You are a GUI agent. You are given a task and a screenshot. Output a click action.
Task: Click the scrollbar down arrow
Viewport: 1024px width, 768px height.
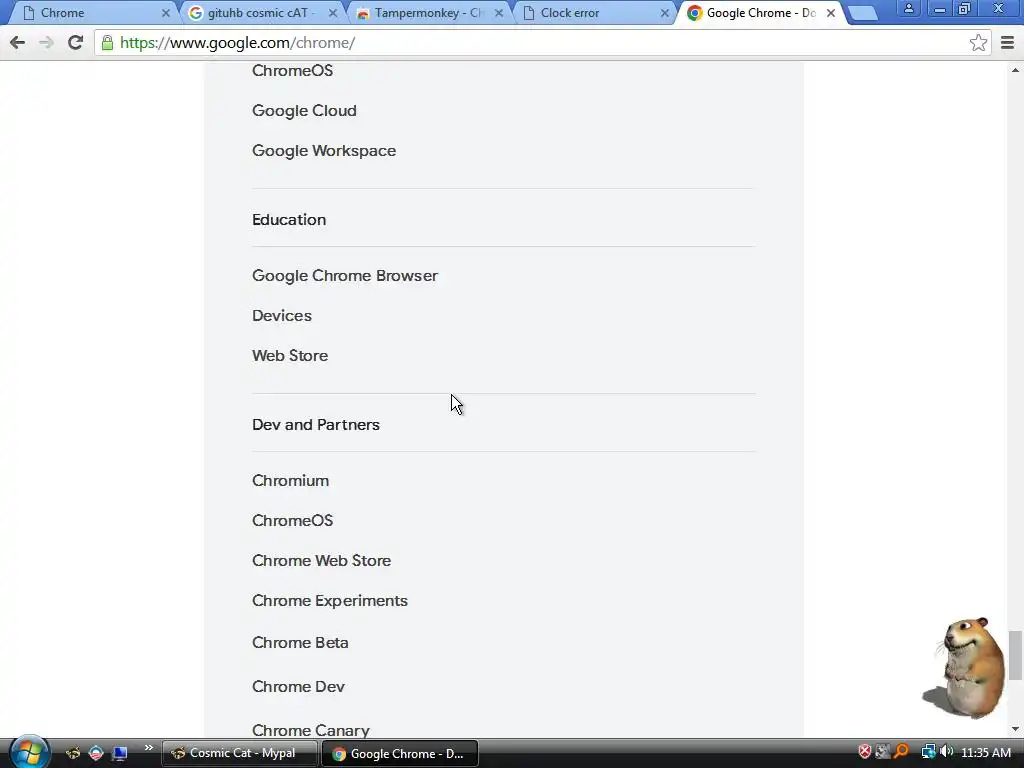(x=1015, y=729)
